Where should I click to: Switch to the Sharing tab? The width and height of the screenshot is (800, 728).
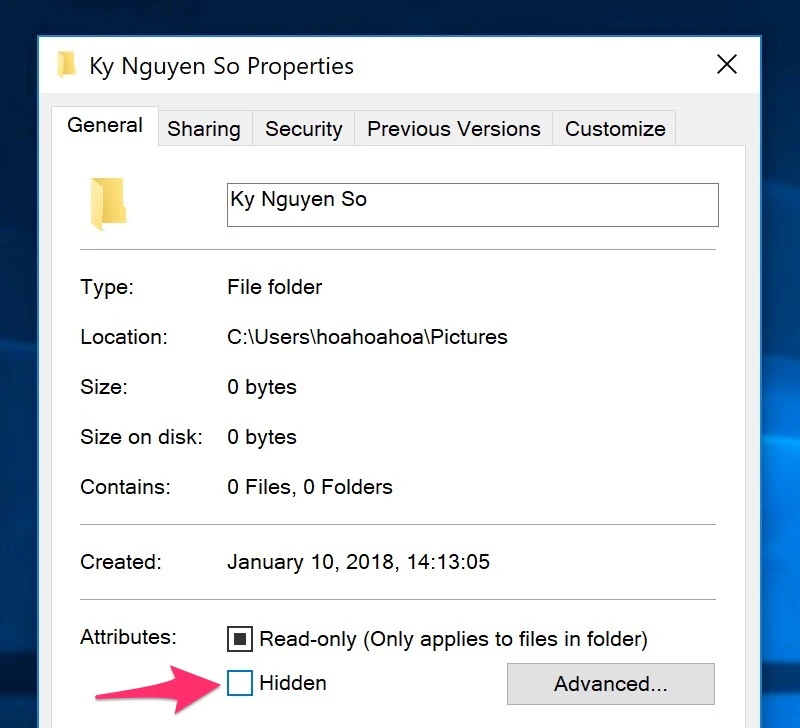204,128
